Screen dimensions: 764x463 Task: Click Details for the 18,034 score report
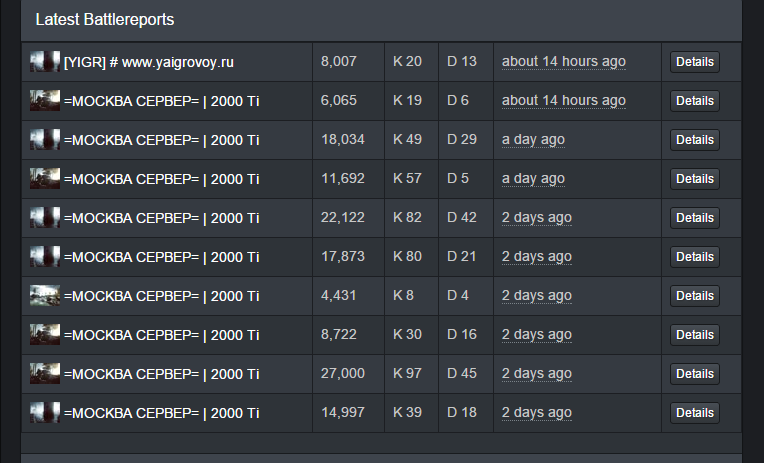click(694, 140)
